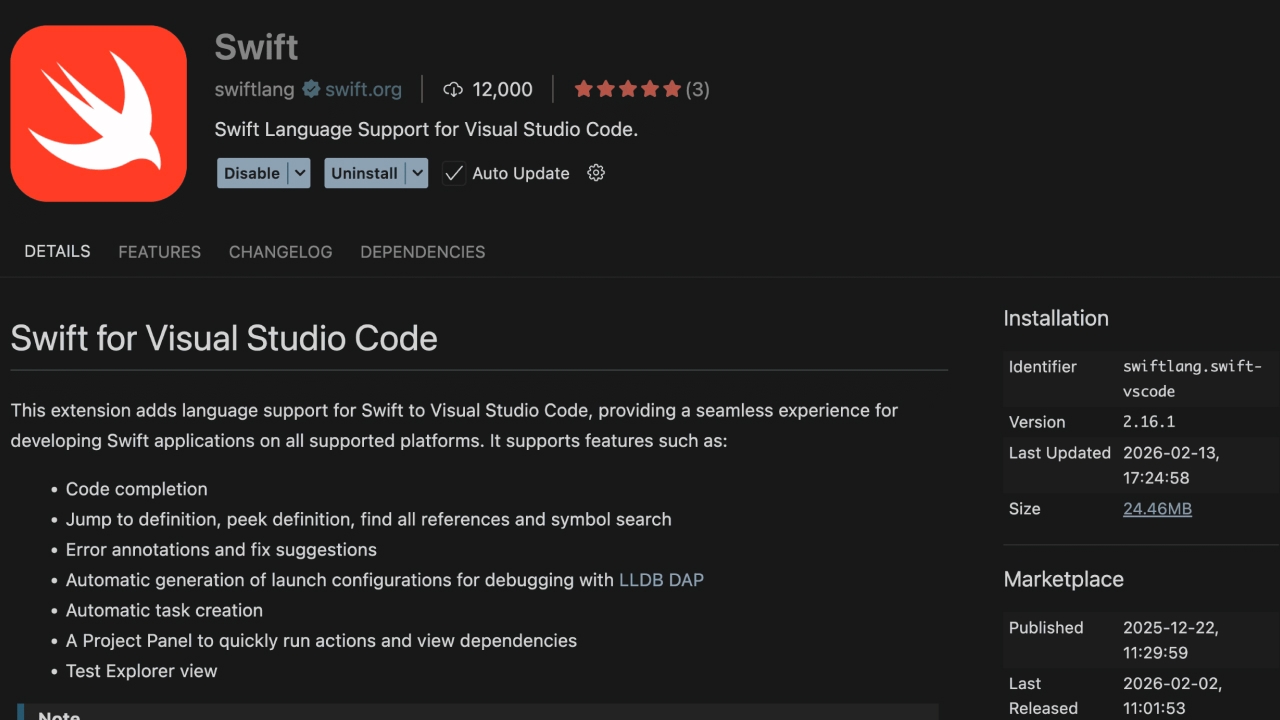This screenshot has width=1280, height=720.
Task: Open the Disable button dropdown arrow
Action: pyautogui.click(x=300, y=173)
